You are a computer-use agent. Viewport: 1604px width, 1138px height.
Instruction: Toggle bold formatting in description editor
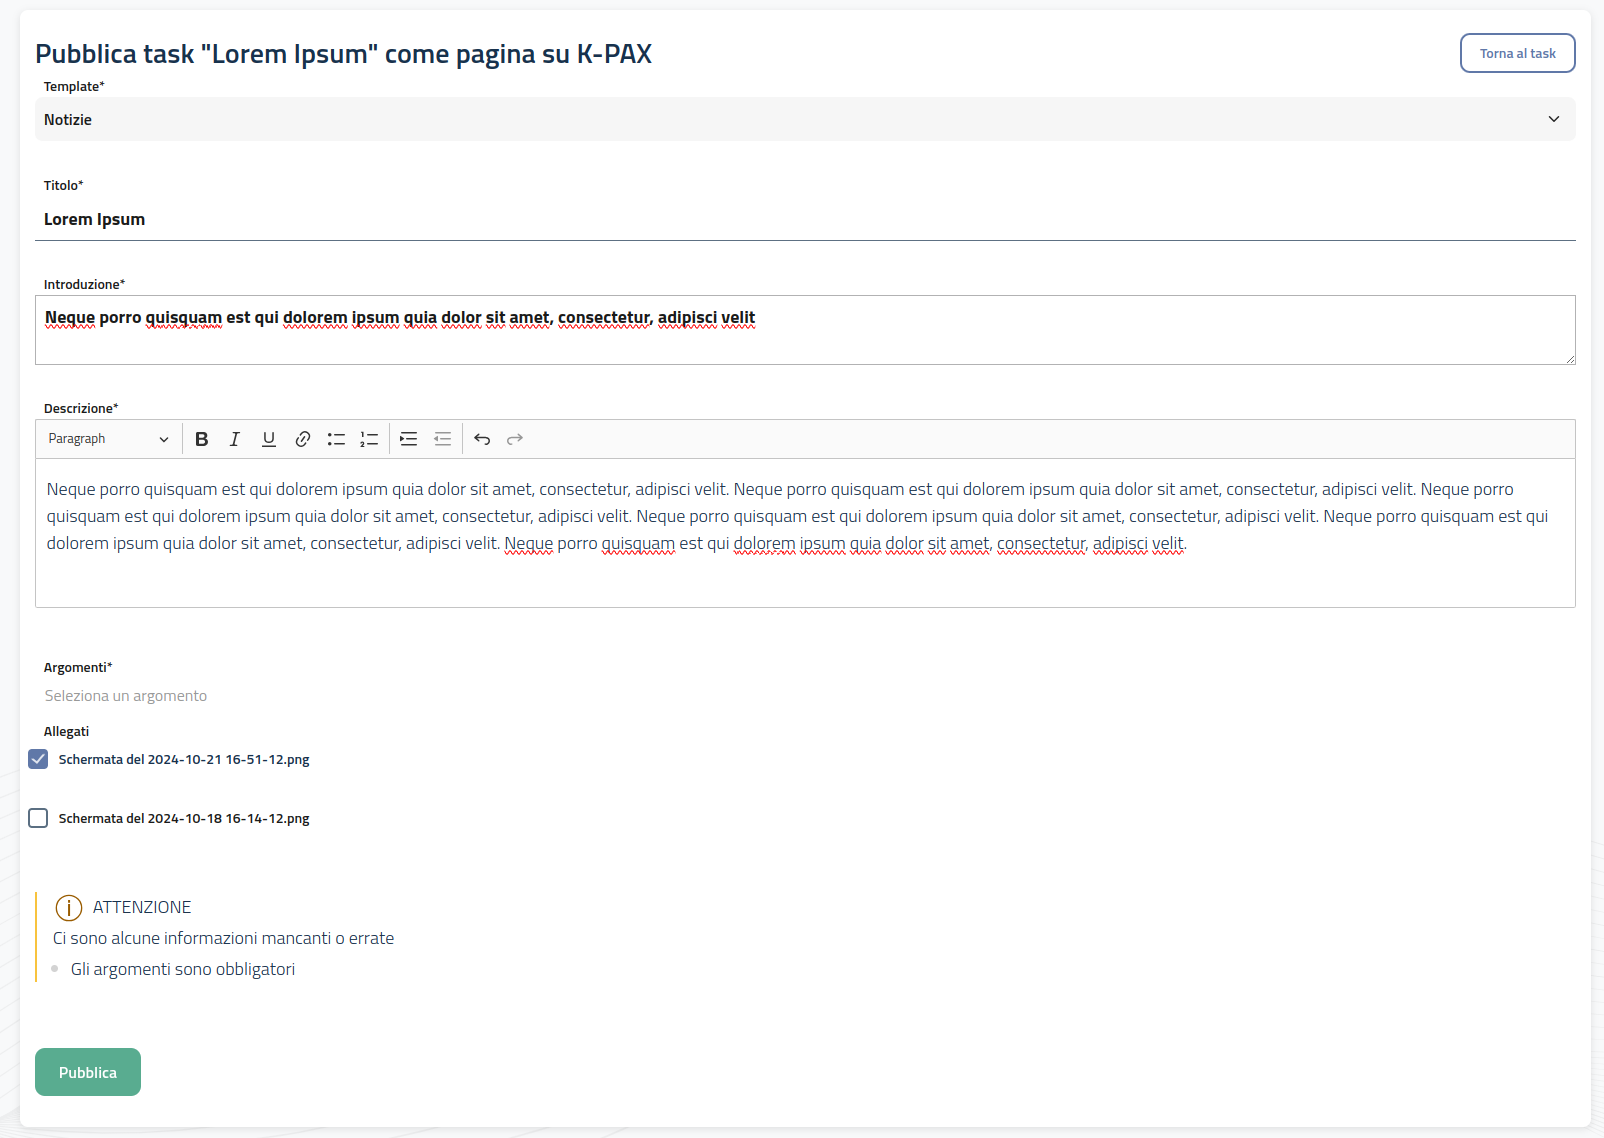point(202,439)
